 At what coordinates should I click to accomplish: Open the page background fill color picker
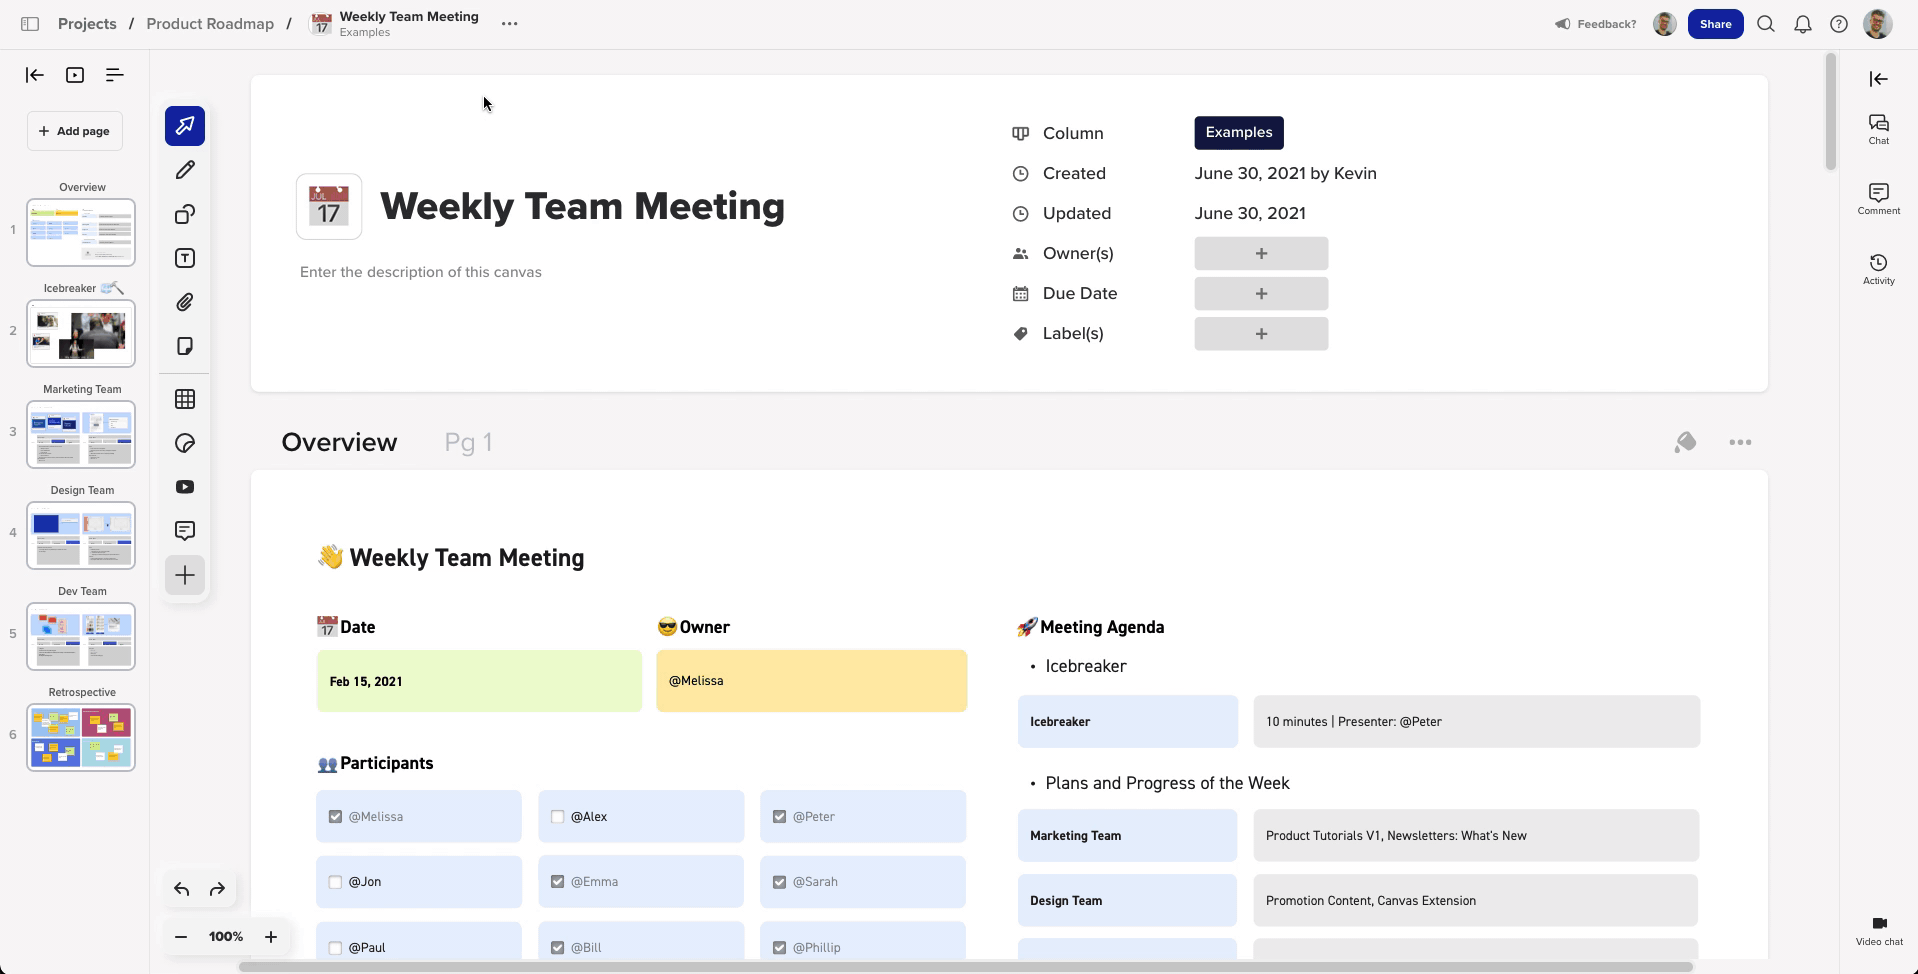pyautogui.click(x=1685, y=442)
